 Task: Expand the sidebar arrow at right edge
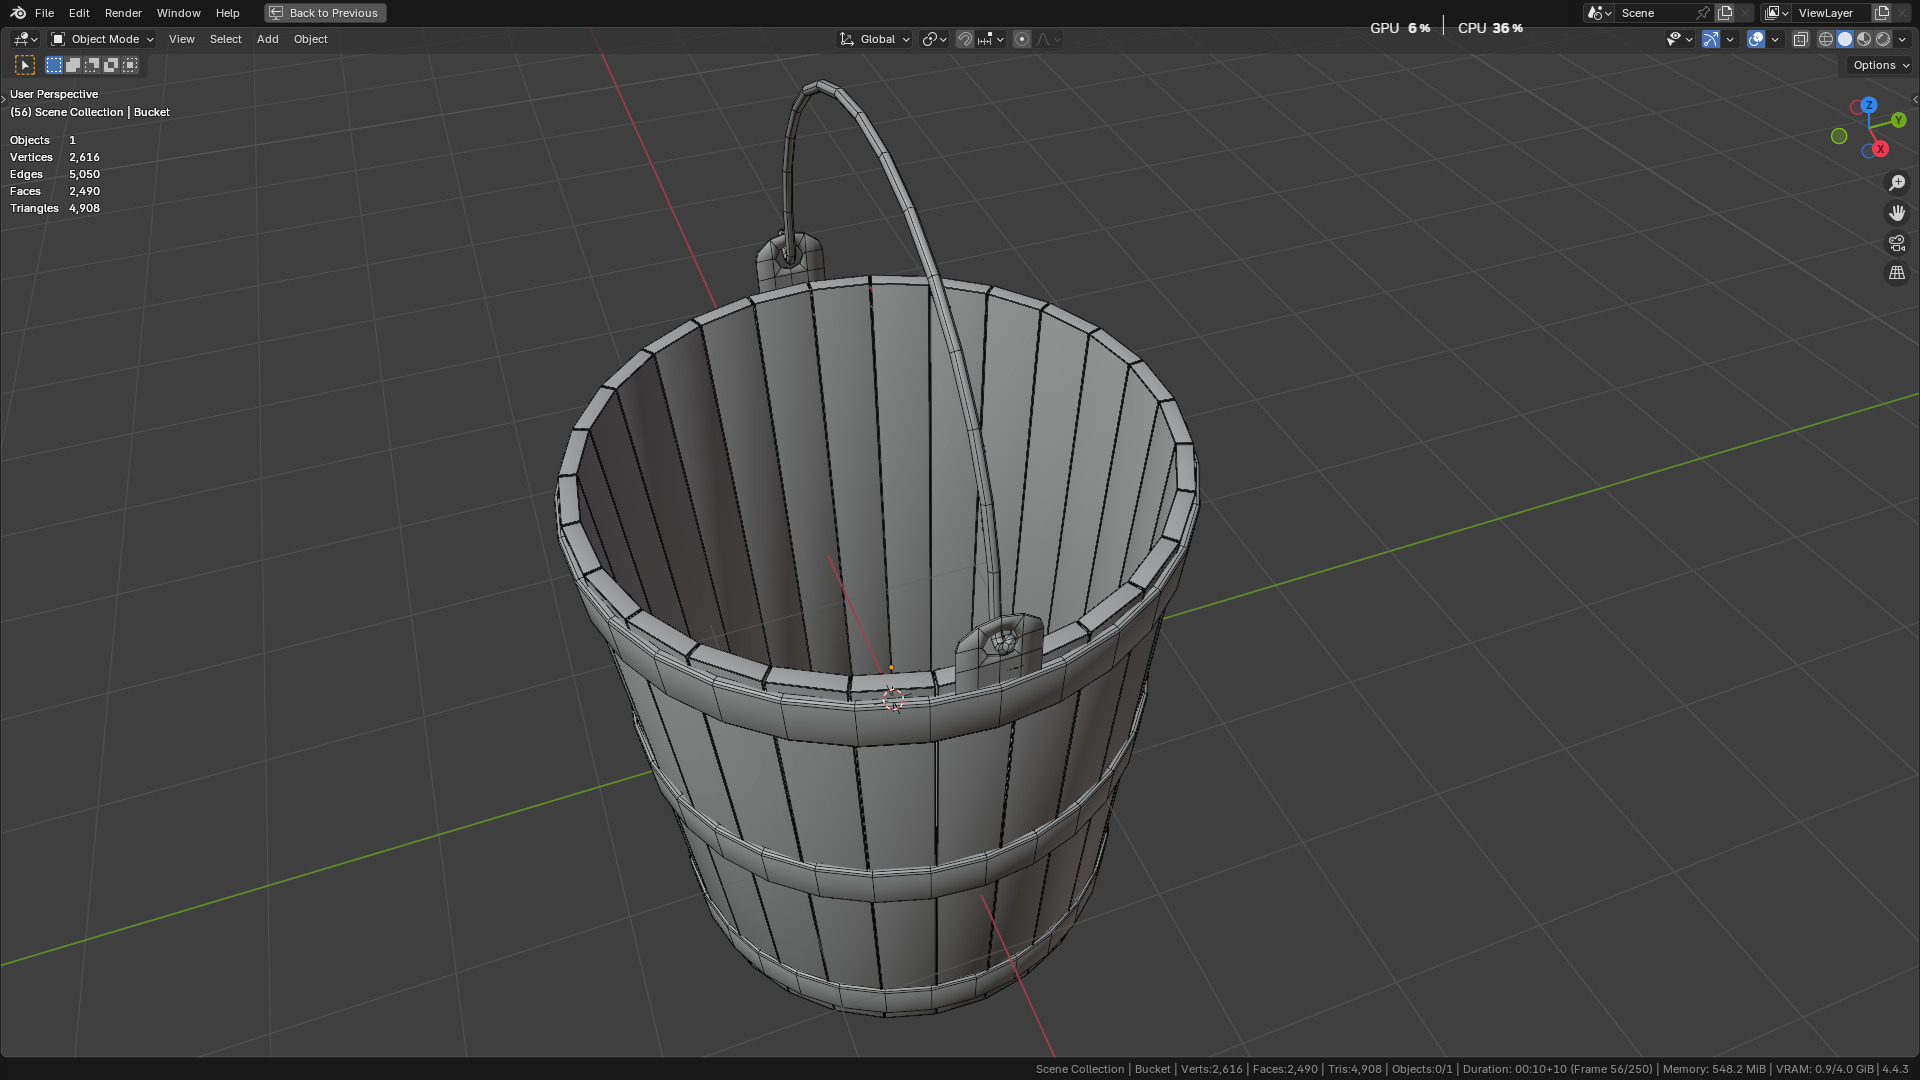point(1915,99)
